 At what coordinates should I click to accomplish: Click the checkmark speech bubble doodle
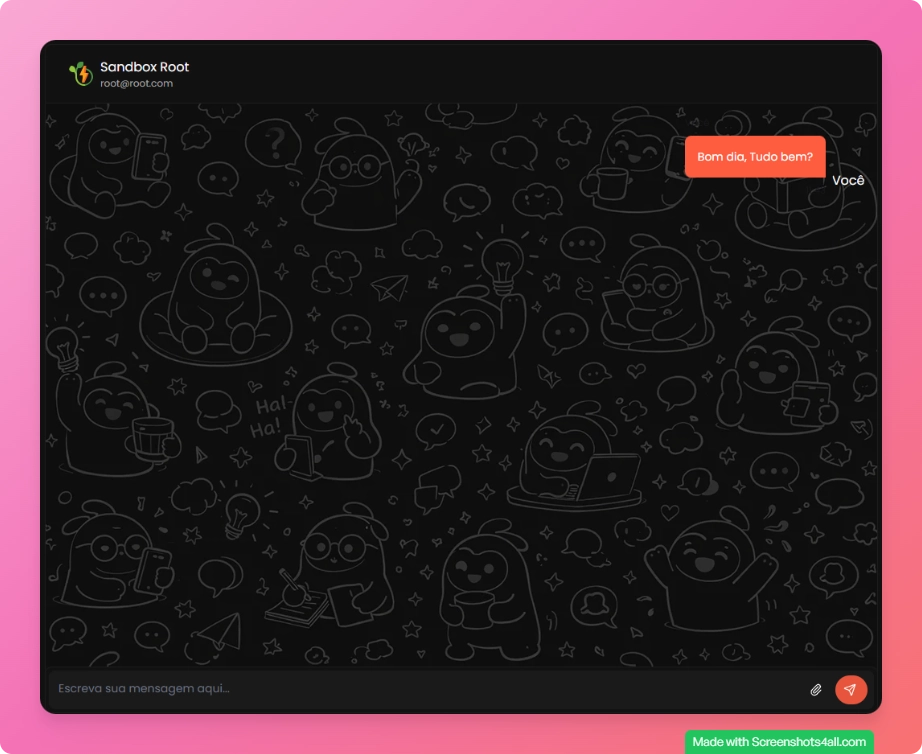[436, 432]
